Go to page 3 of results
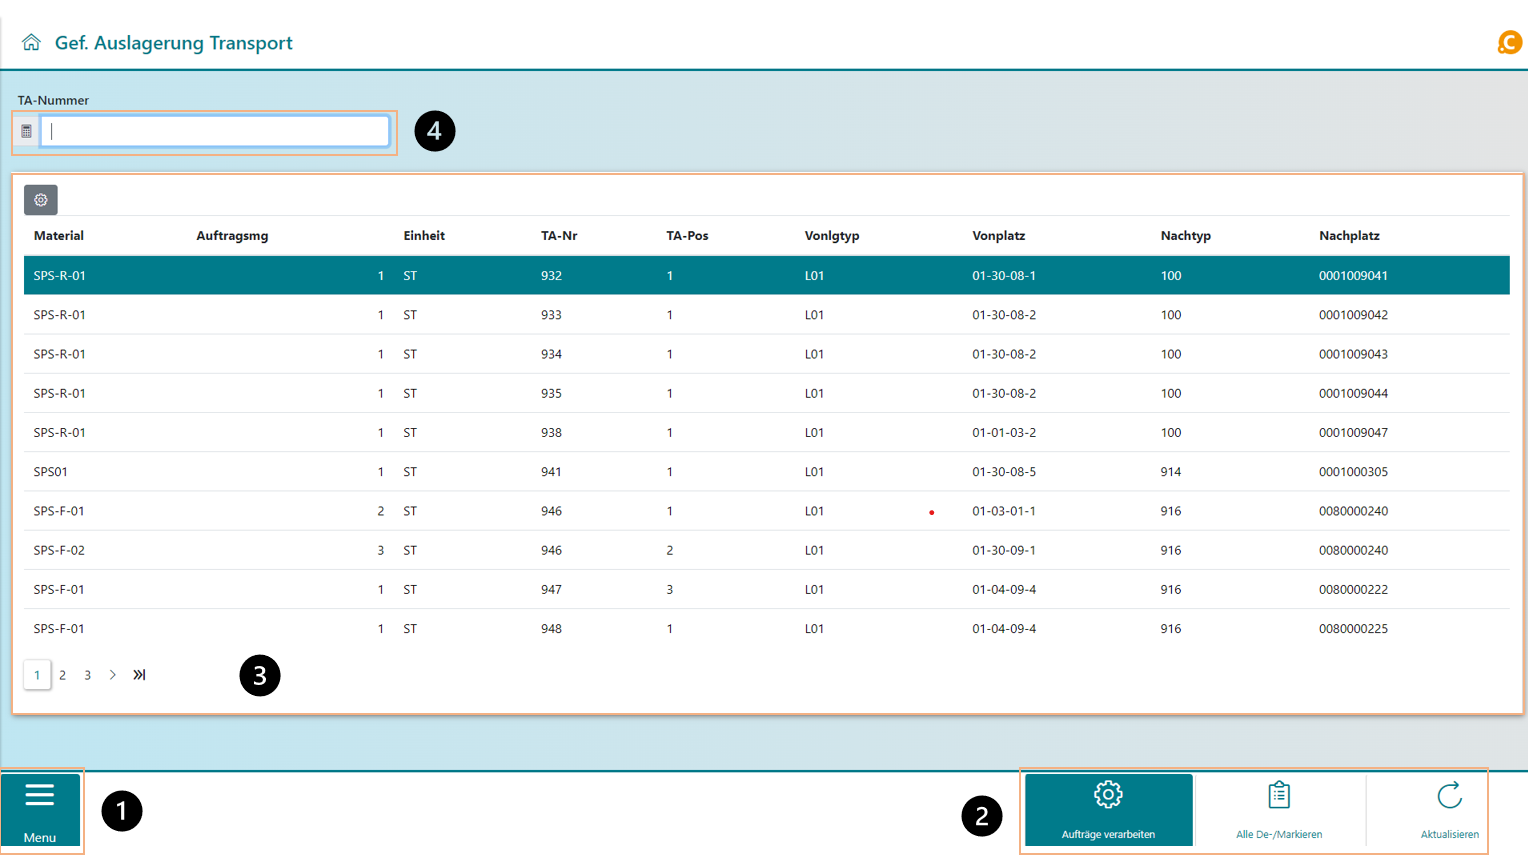1528x860 pixels. tap(88, 675)
